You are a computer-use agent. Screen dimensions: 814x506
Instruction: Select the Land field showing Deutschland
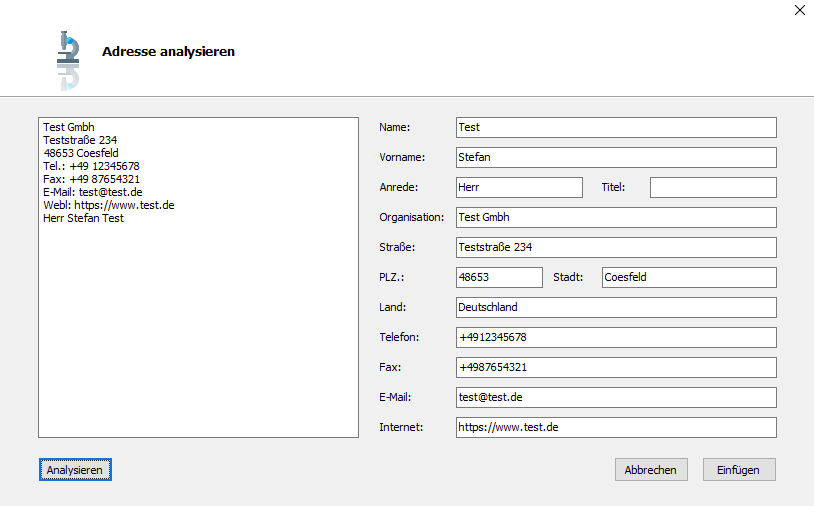point(616,307)
